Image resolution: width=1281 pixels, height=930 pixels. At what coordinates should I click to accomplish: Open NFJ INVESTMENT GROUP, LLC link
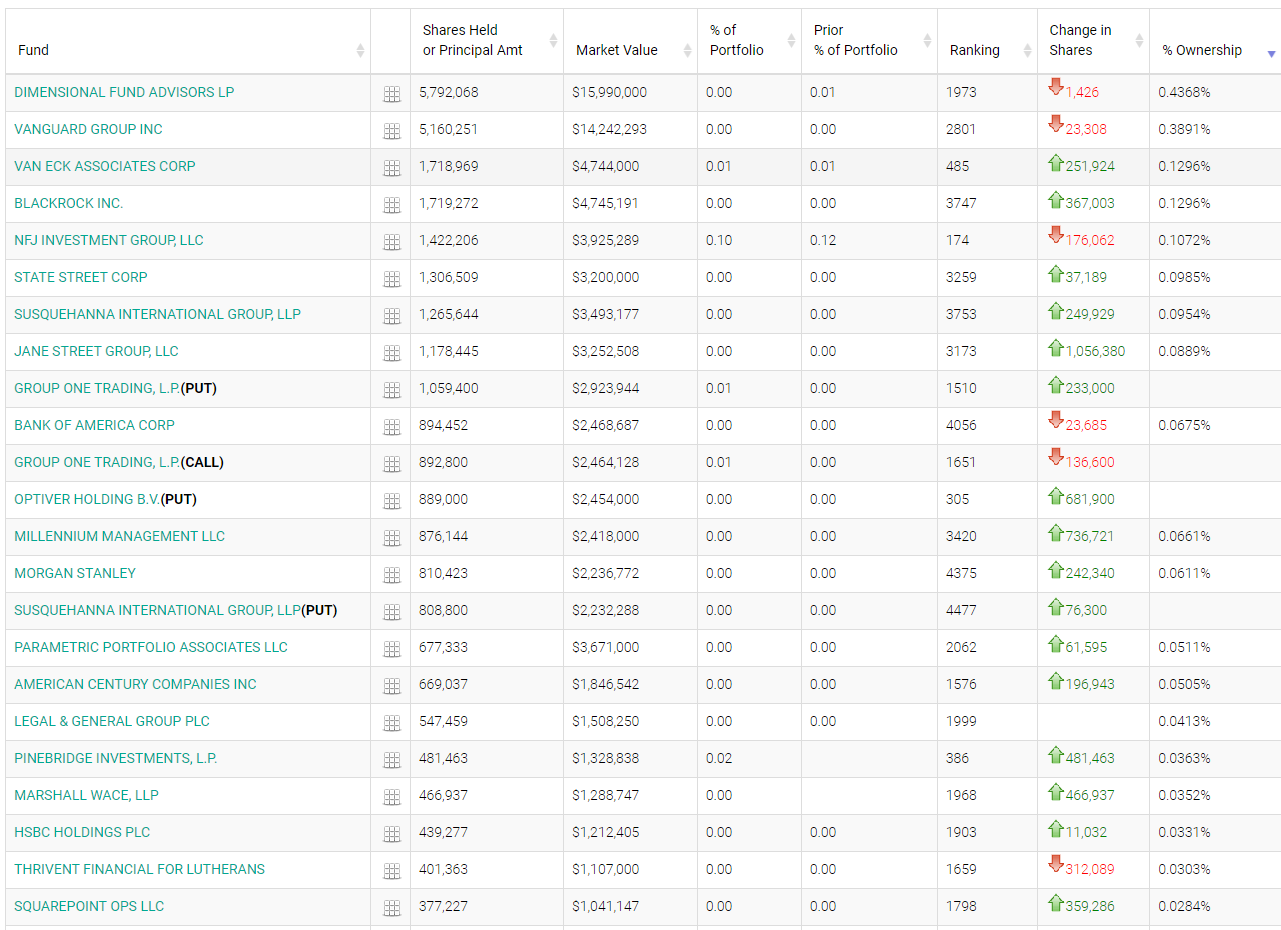[109, 240]
